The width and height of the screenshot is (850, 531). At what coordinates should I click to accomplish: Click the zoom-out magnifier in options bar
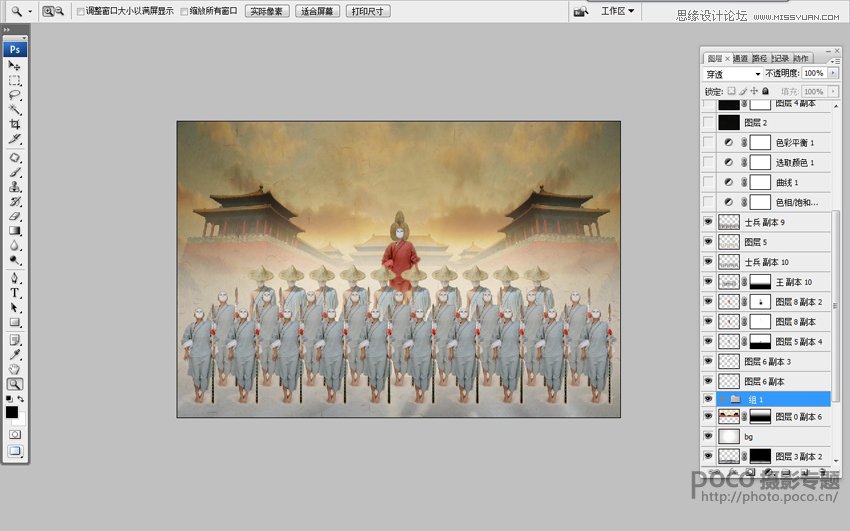[60, 11]
